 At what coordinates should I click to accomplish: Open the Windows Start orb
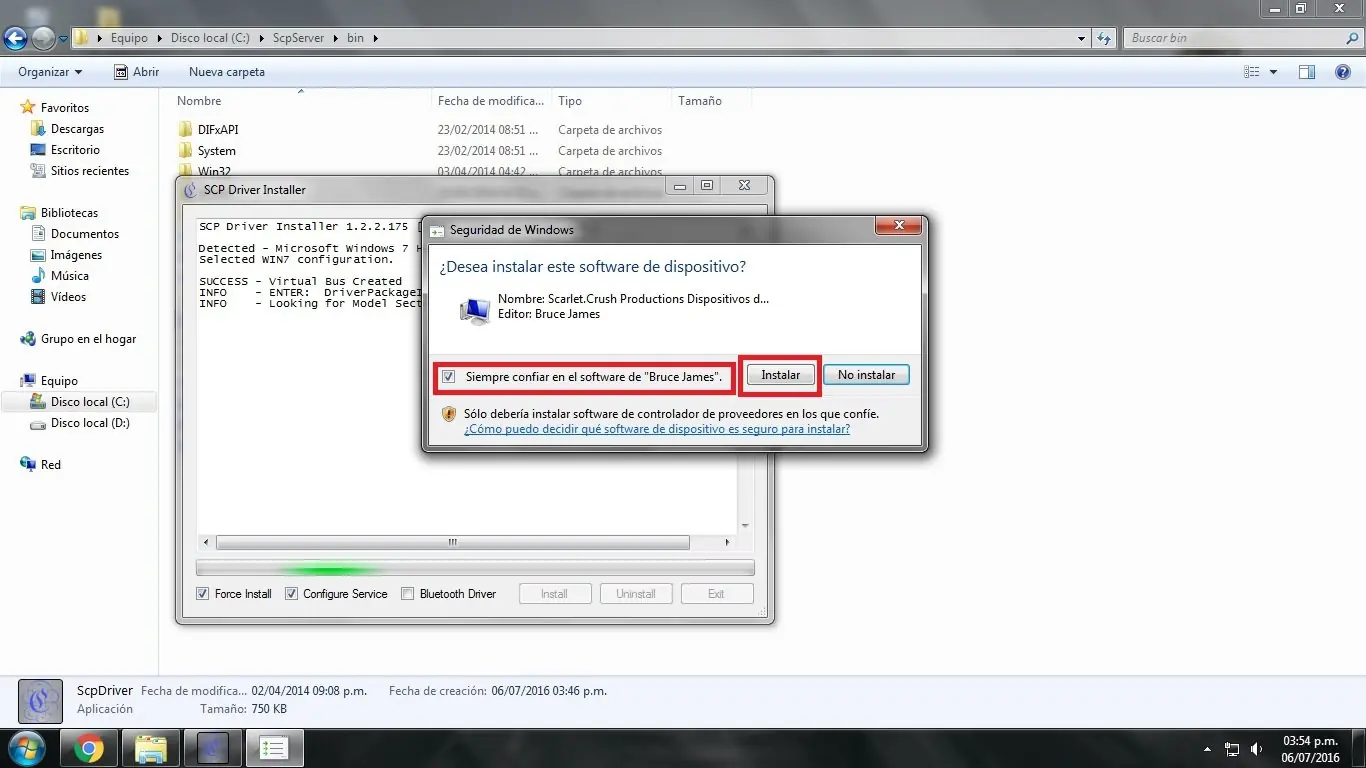tap(27, 748)
